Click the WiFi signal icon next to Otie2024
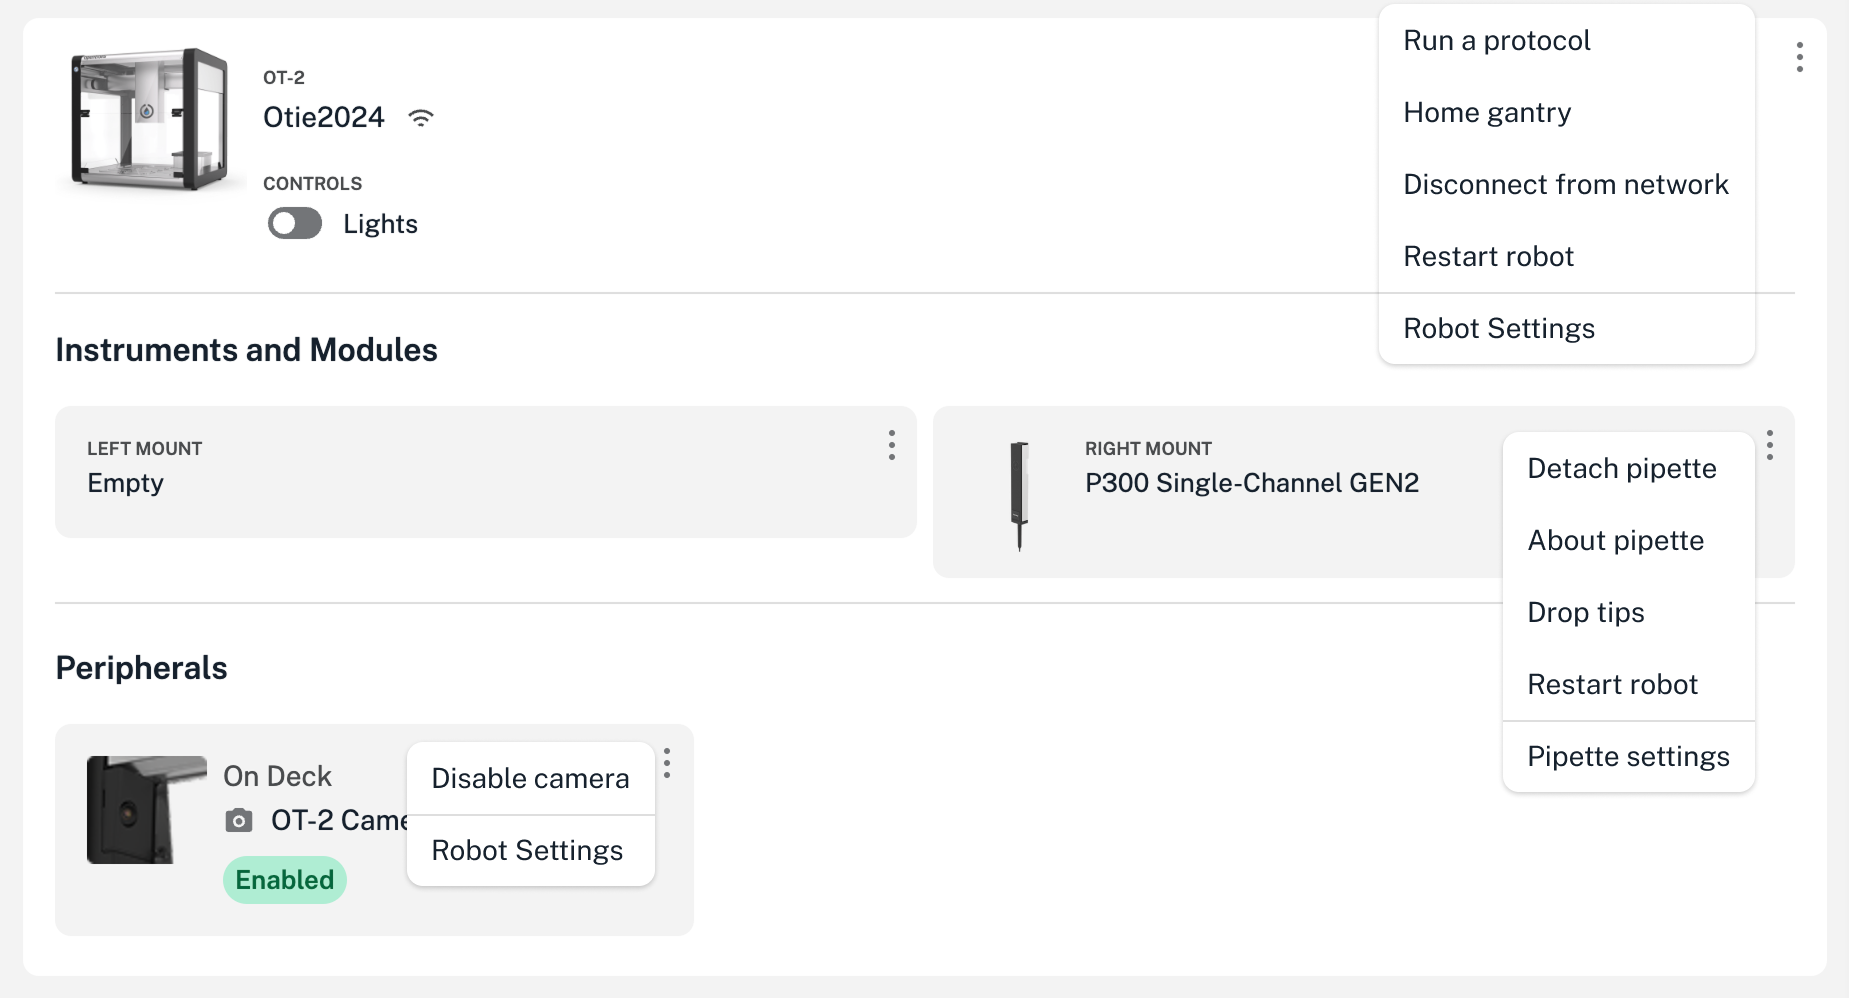Image resolution: width=1849 pixels, height=998 pixels. 422,117
